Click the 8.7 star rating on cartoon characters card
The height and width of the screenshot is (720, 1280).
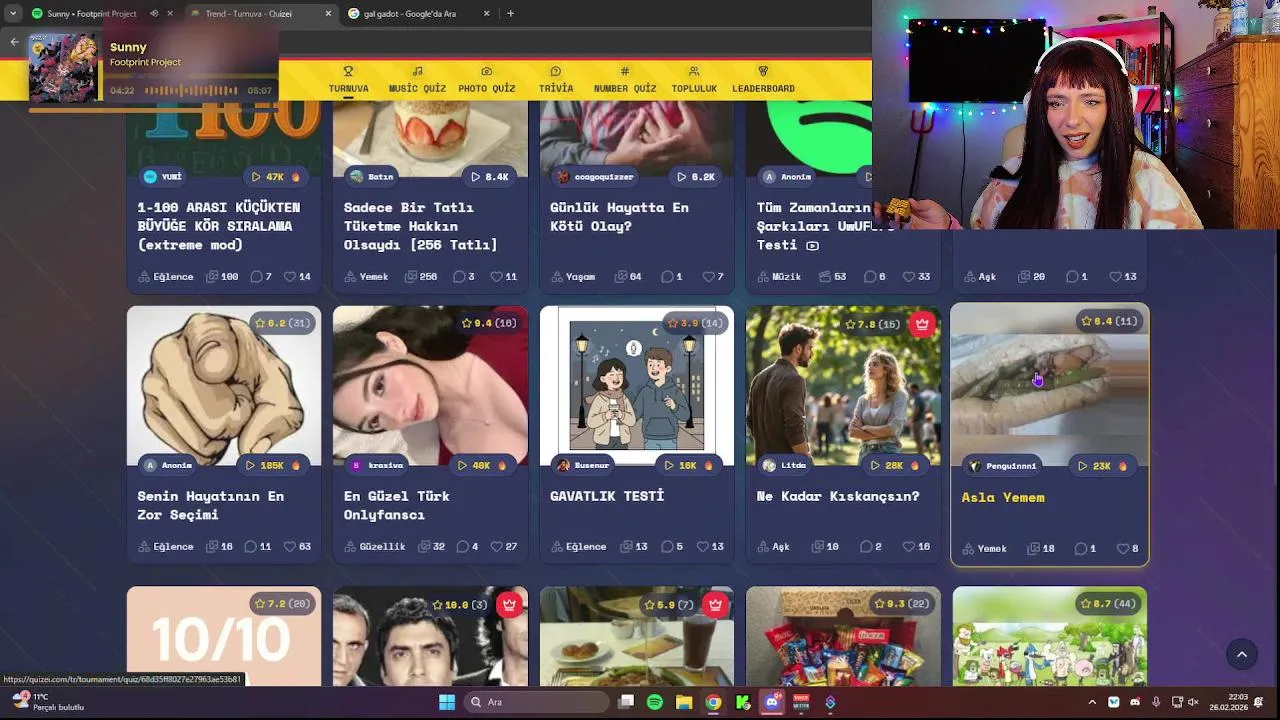[1108, 604]
